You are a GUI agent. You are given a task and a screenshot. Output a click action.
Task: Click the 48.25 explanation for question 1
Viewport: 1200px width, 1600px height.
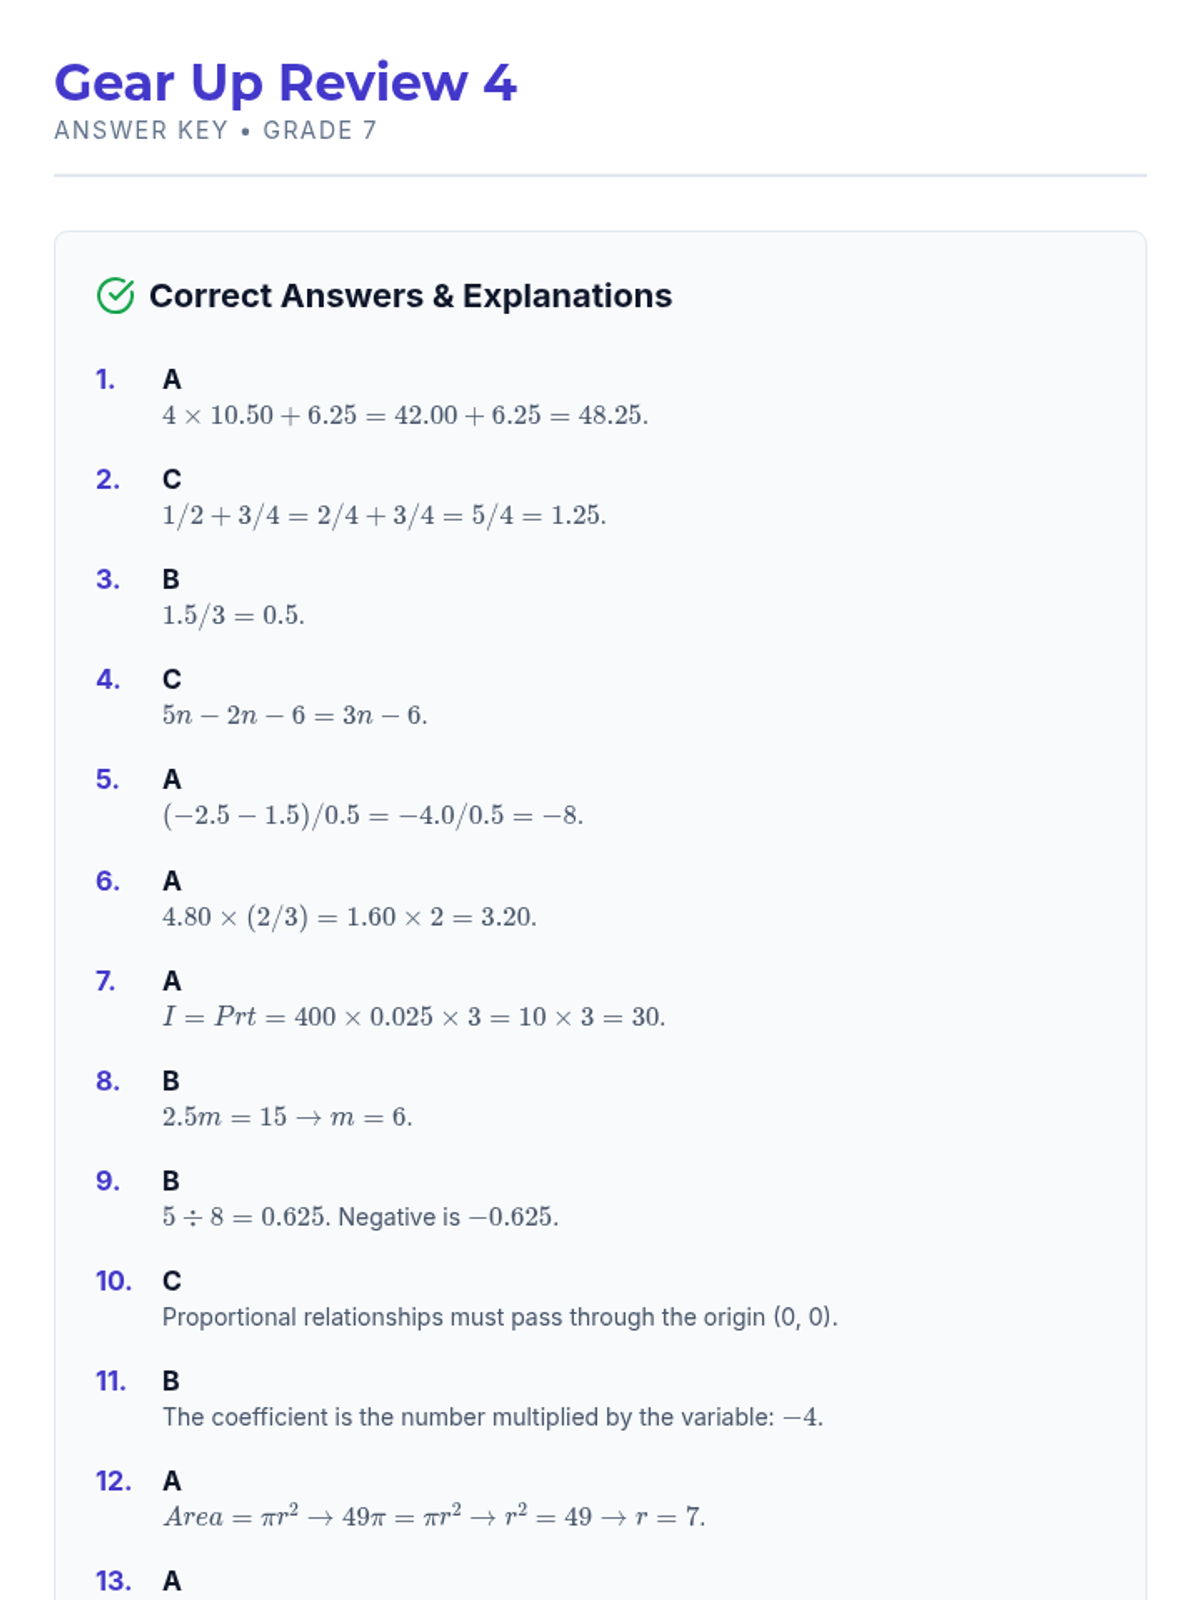point(405,416)
